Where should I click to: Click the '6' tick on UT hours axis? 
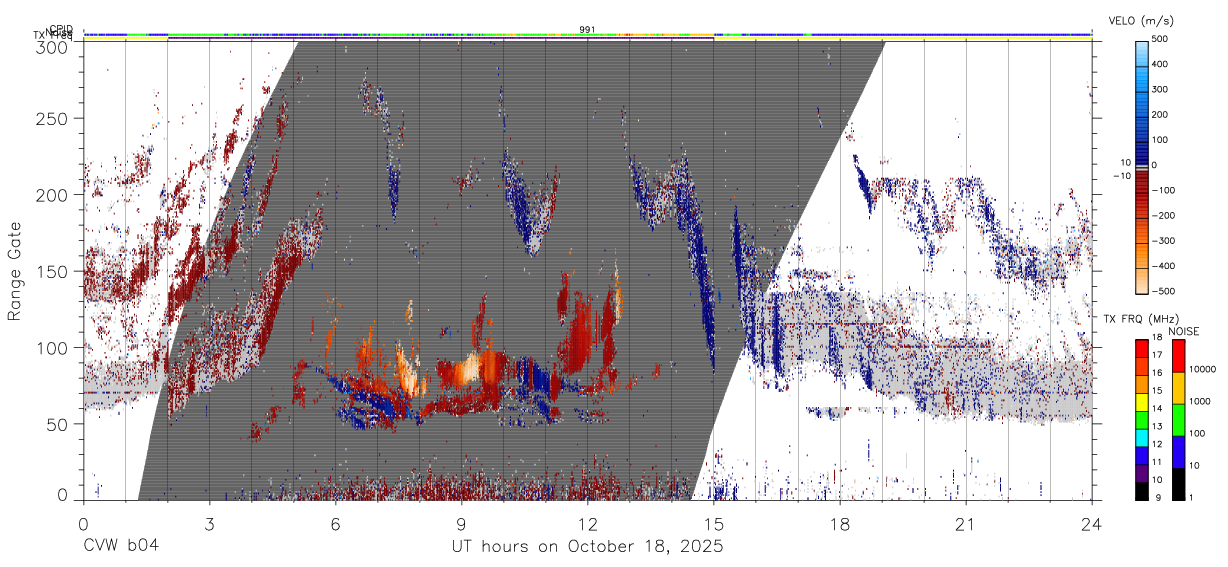(336, 523)
